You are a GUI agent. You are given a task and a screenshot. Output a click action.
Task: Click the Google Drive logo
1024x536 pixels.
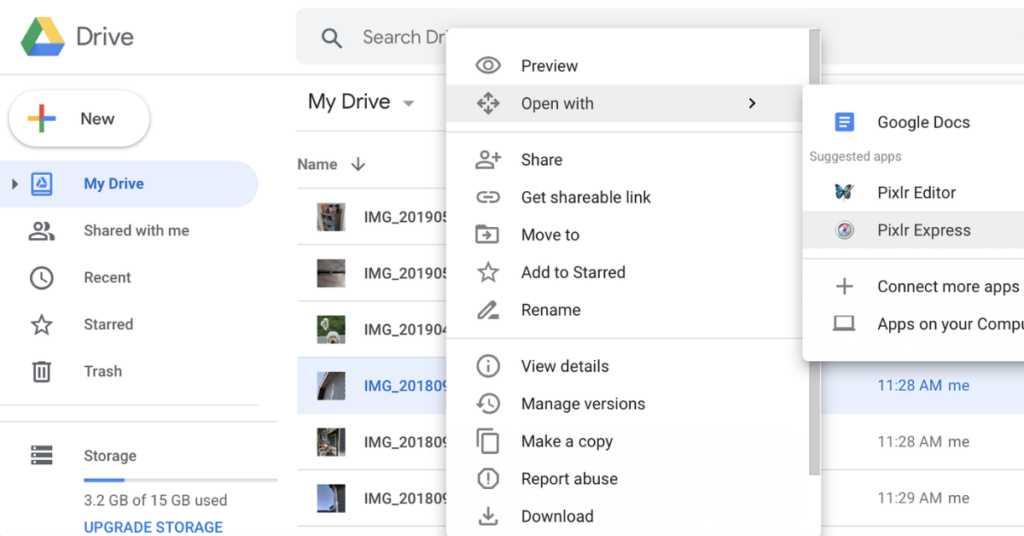click(x=43, y=37)
